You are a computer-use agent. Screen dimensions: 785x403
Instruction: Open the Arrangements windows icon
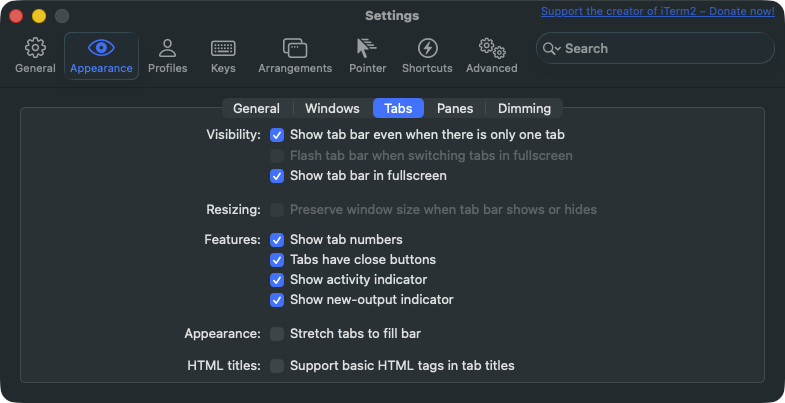tap(294, 48)
